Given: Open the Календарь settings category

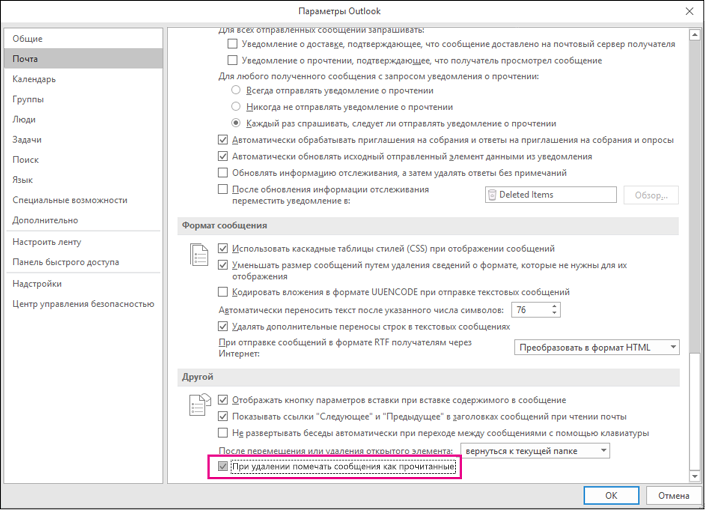Looking at the screenshot, I should tap(83, 79).
